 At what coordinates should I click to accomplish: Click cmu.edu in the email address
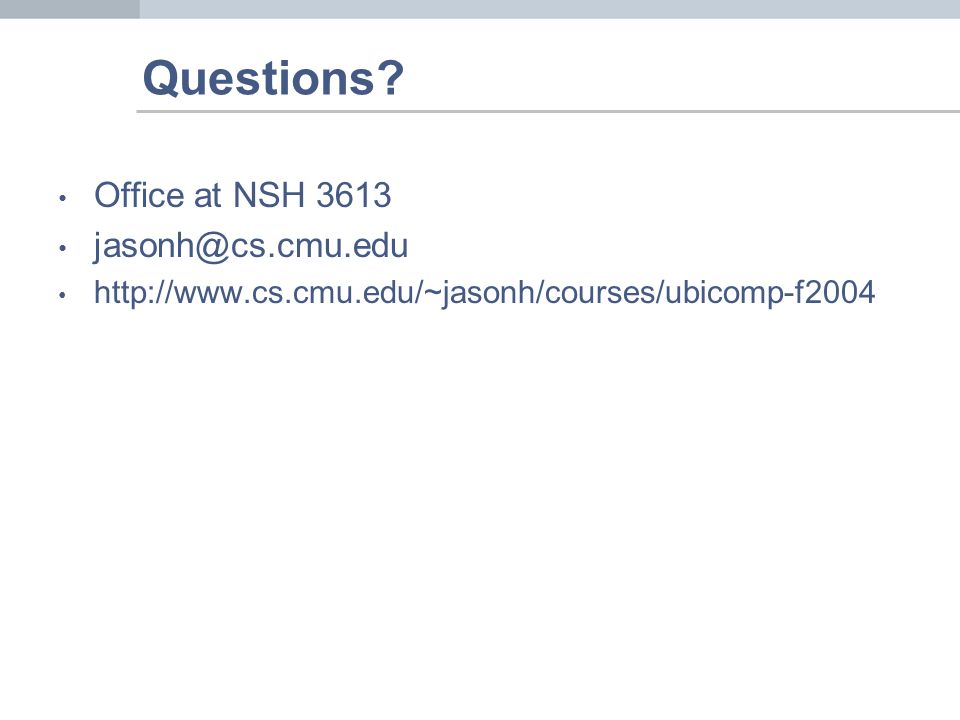[x=342, y=246]
